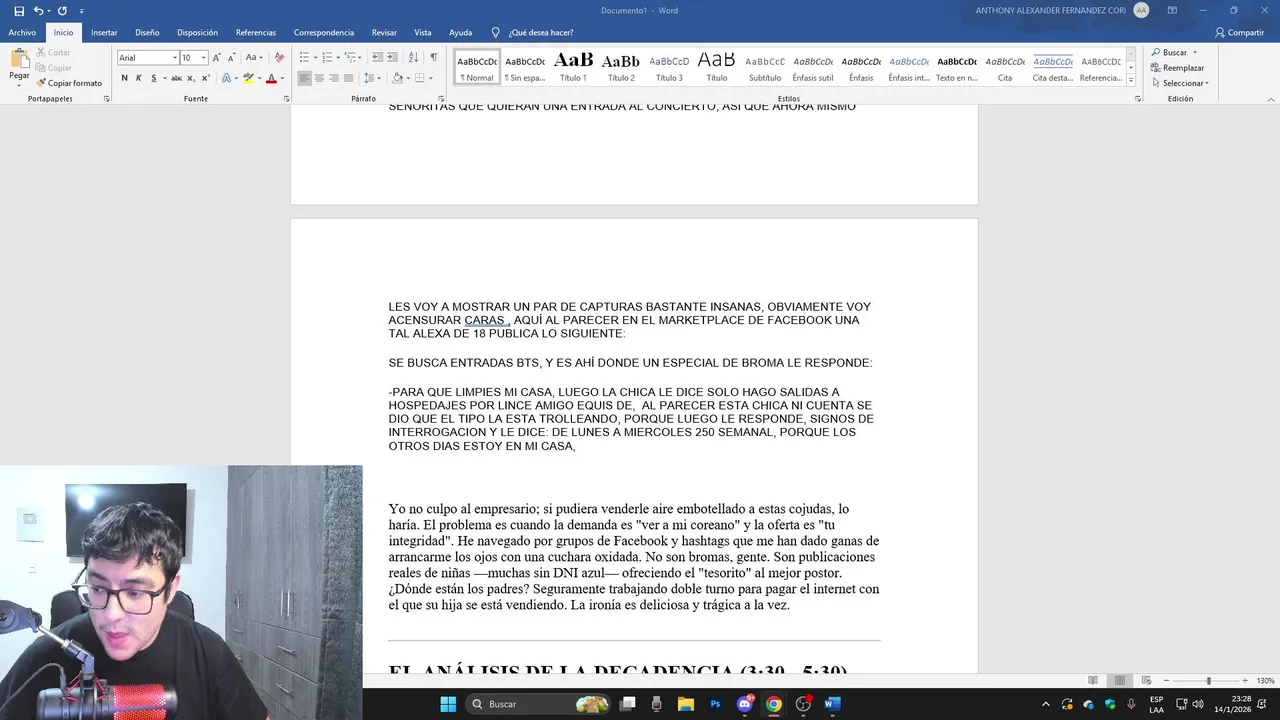
Task: Switch to the Referencias tab
Action: point(256,33)
